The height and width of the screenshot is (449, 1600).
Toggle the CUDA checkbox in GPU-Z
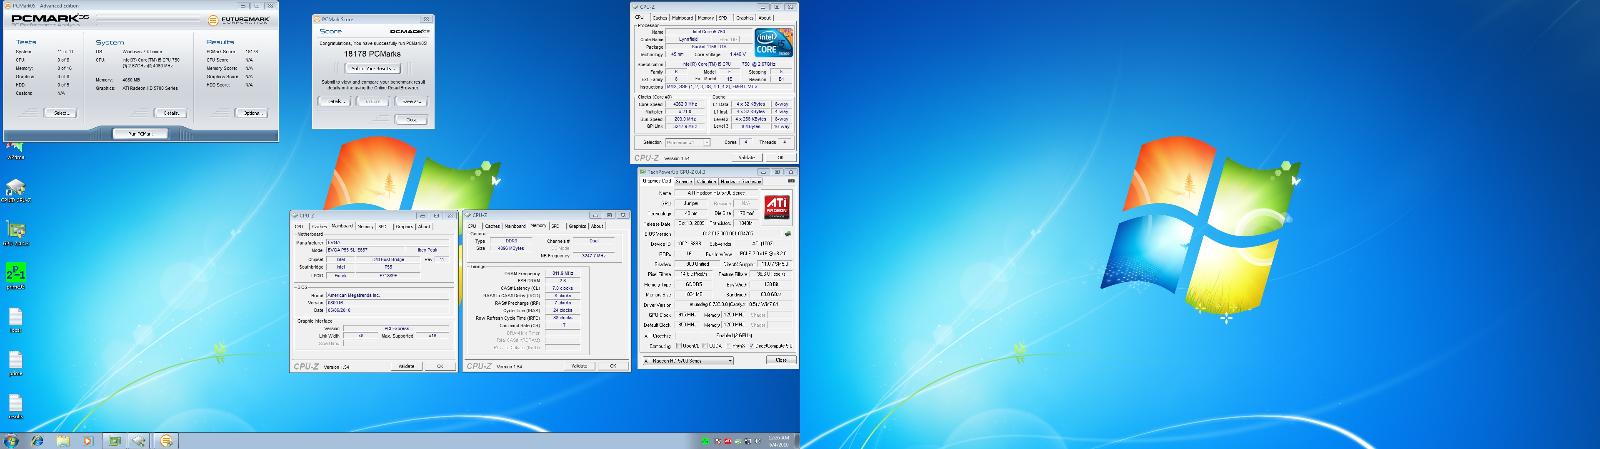pos(703,346)
